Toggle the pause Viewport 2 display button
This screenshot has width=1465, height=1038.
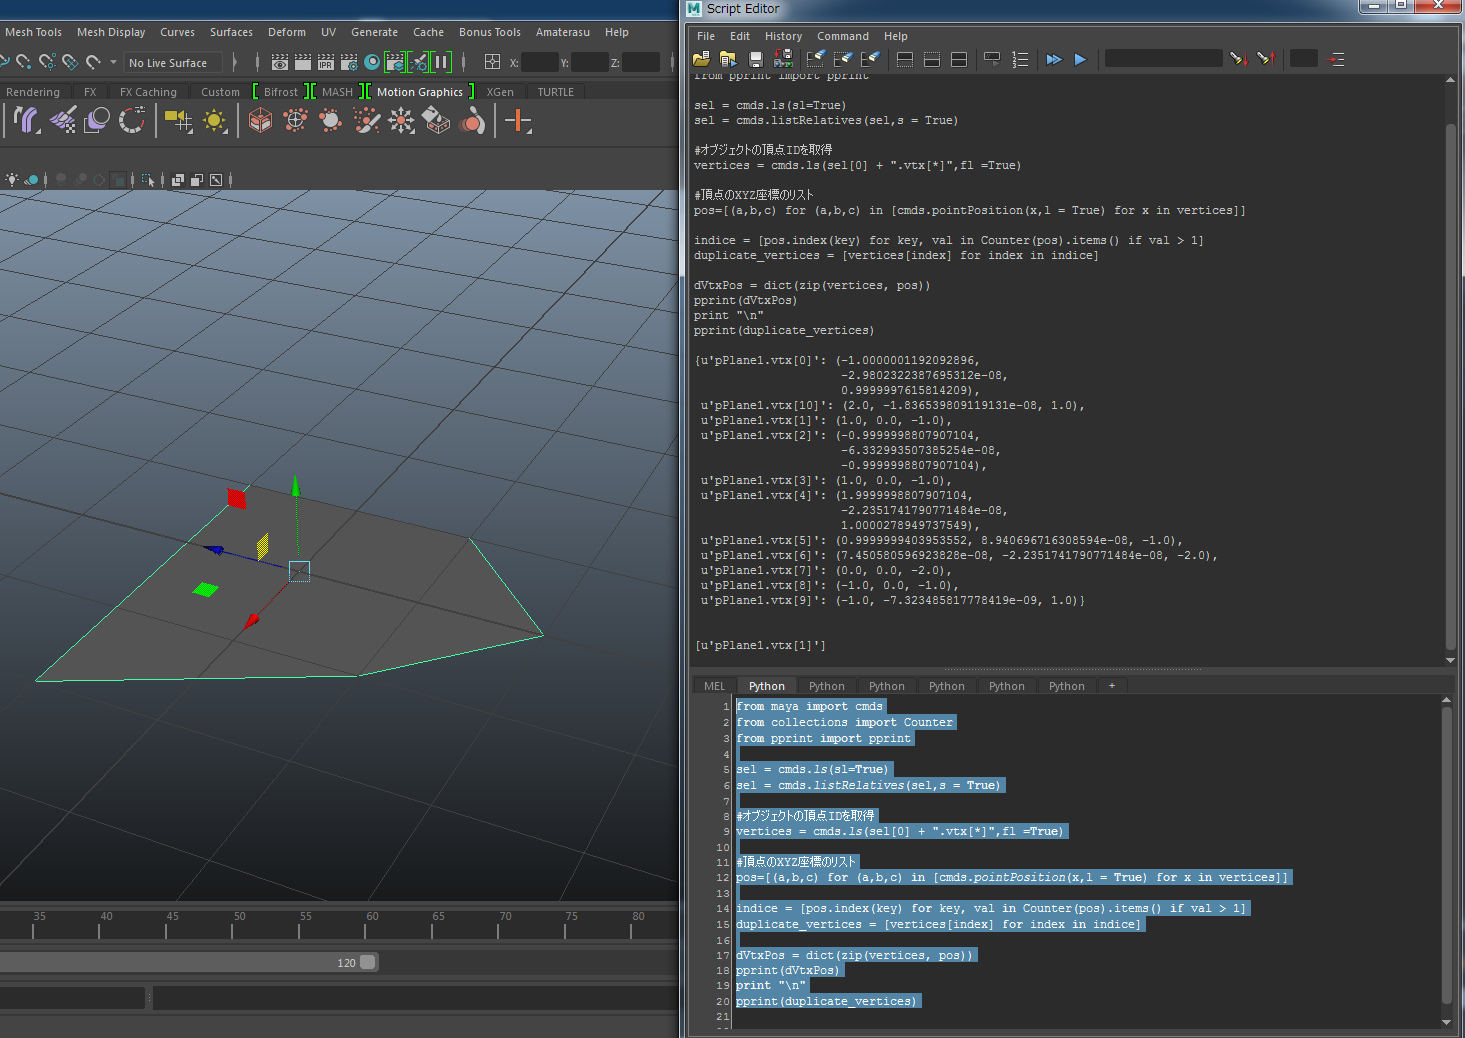[440, 62]
